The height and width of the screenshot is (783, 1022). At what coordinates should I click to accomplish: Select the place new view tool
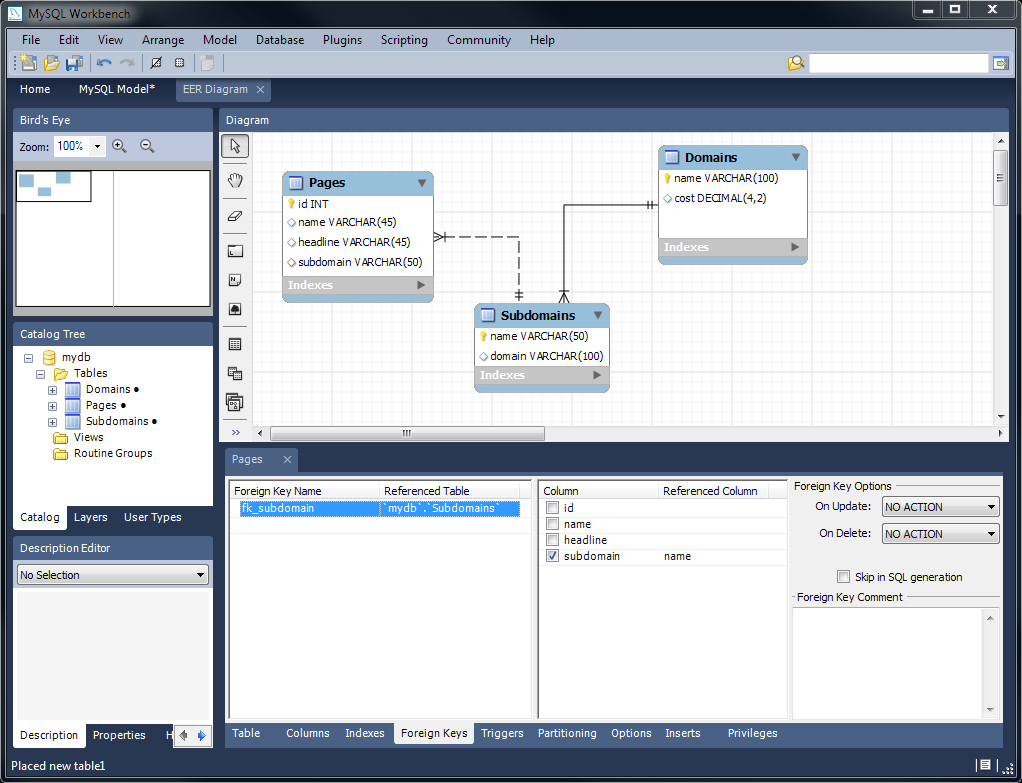click(x=235, y=373)
